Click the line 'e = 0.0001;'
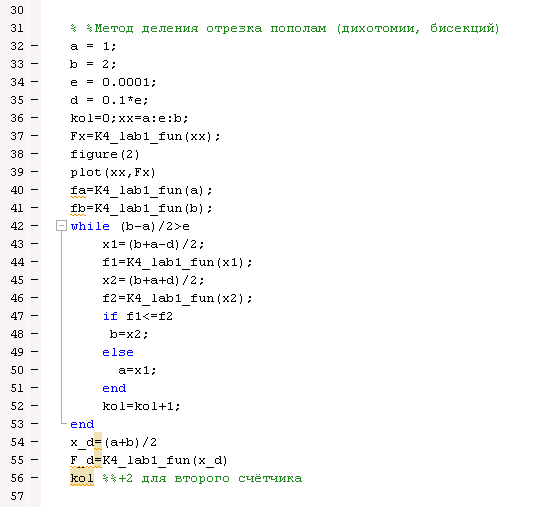The width and height of the screenshot is (548, 507). point(113,82)
